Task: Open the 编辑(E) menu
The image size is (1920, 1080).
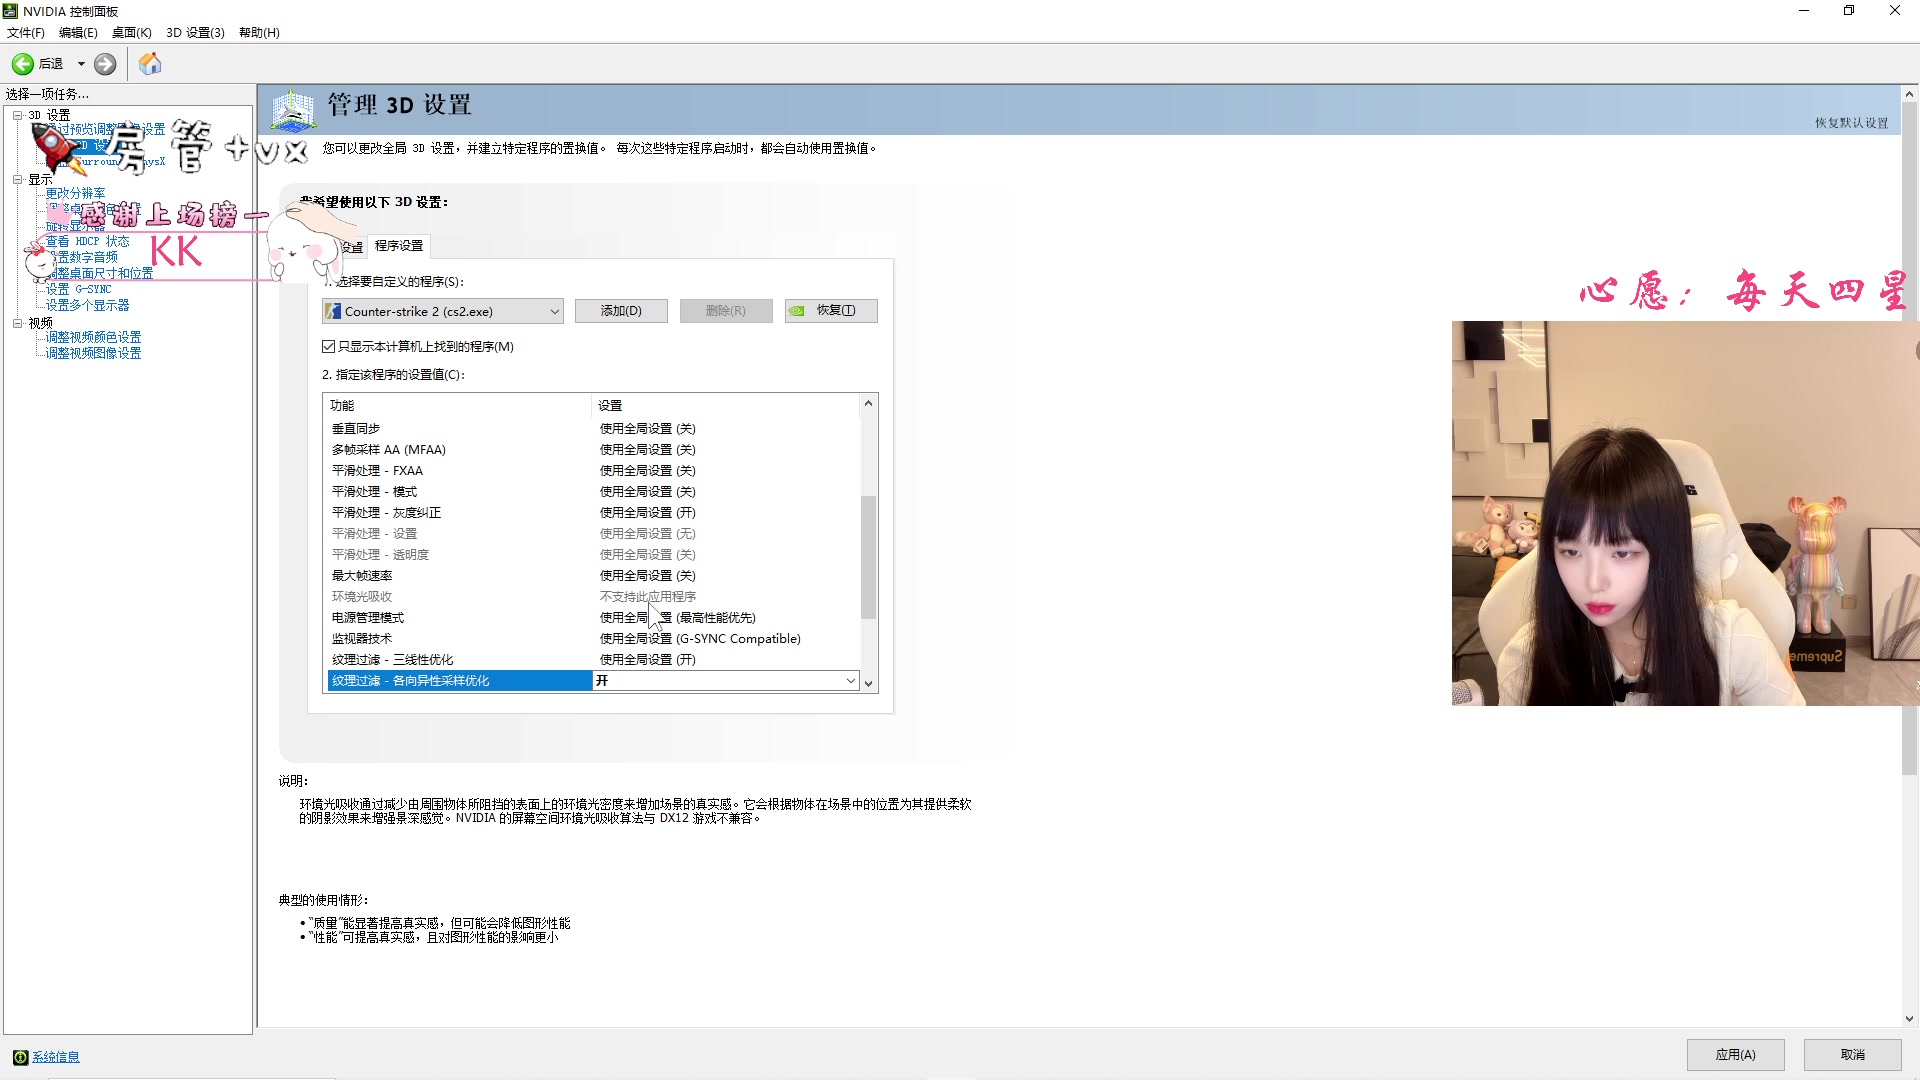Action: 78,32
